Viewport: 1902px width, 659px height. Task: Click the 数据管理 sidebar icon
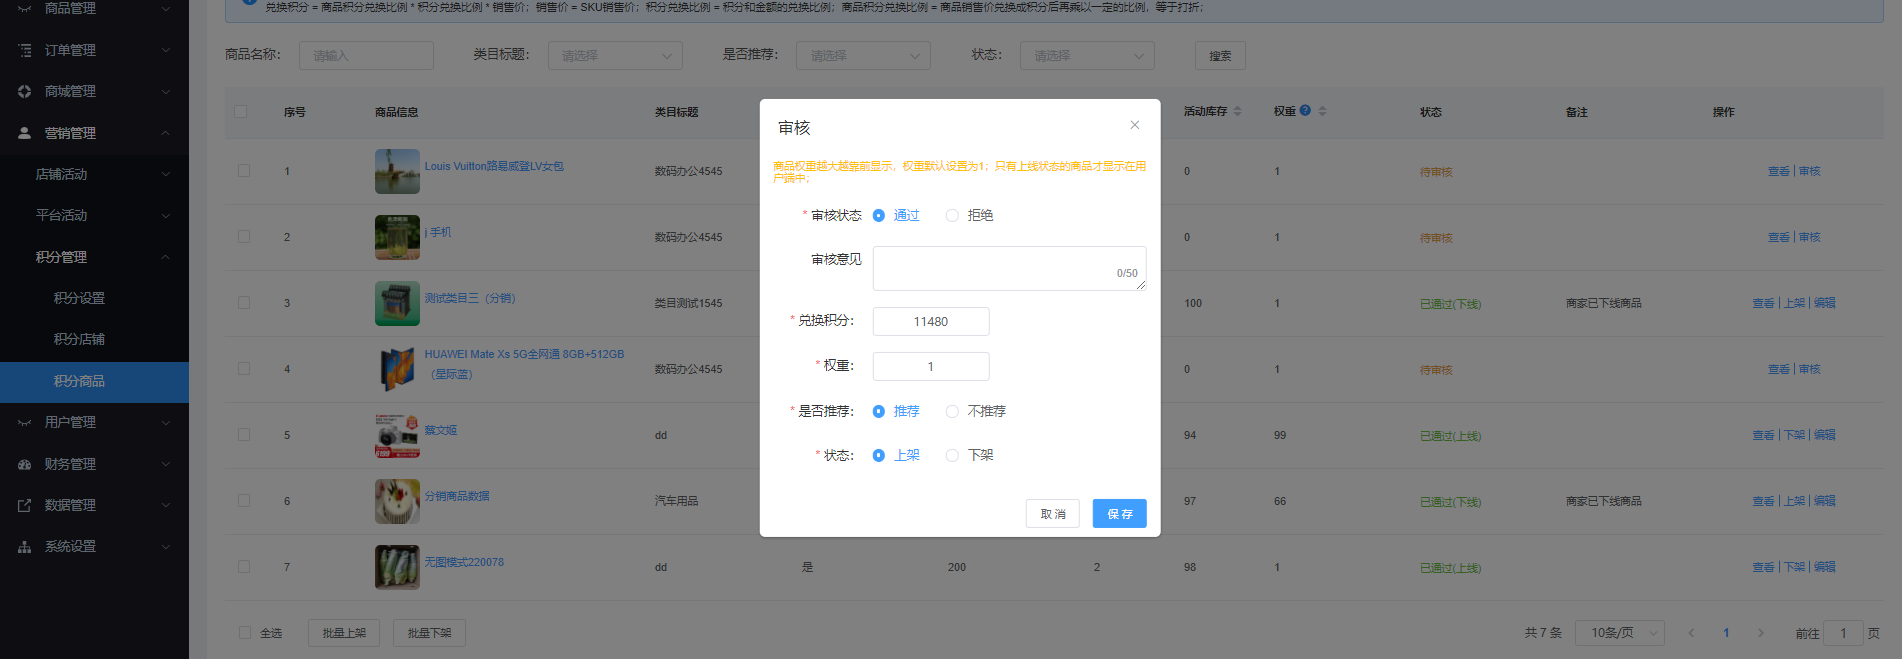click(25, 505)
